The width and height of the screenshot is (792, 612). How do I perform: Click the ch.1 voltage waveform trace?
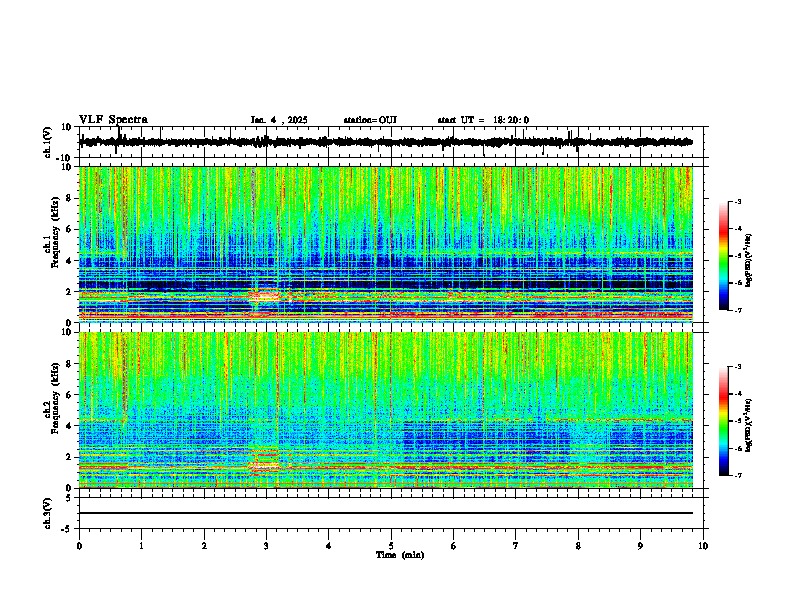point(386,142)
